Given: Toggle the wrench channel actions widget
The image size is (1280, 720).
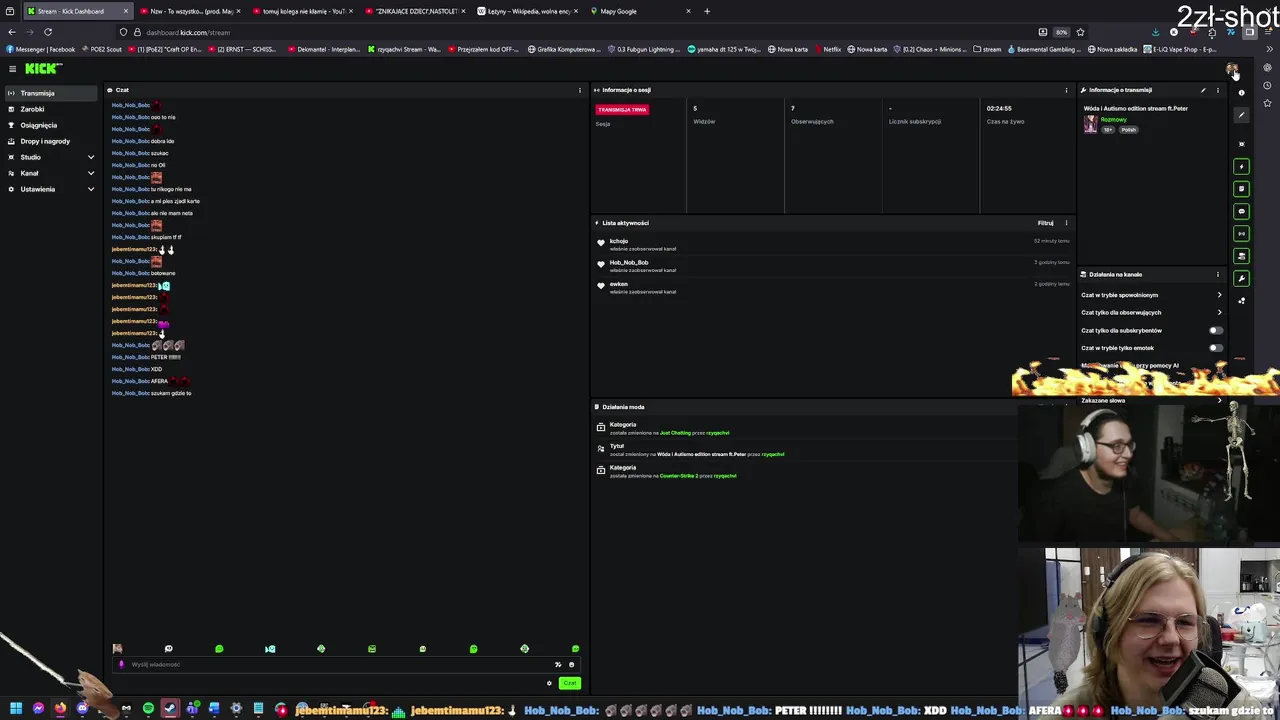Looking at the screenshot, I should click(x=1241, y=278).
